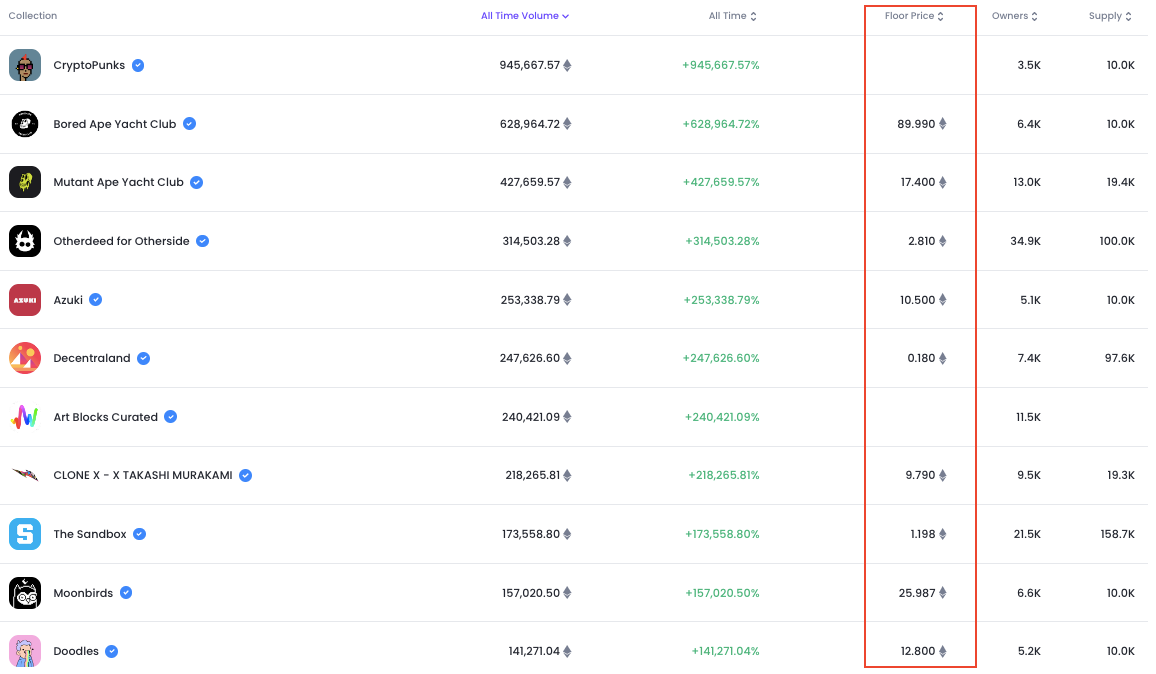Open the Mutant Ape Yacht Club avatar
Image resolution: width=1156 pixels, height=674 pixels.
(24, 182)
